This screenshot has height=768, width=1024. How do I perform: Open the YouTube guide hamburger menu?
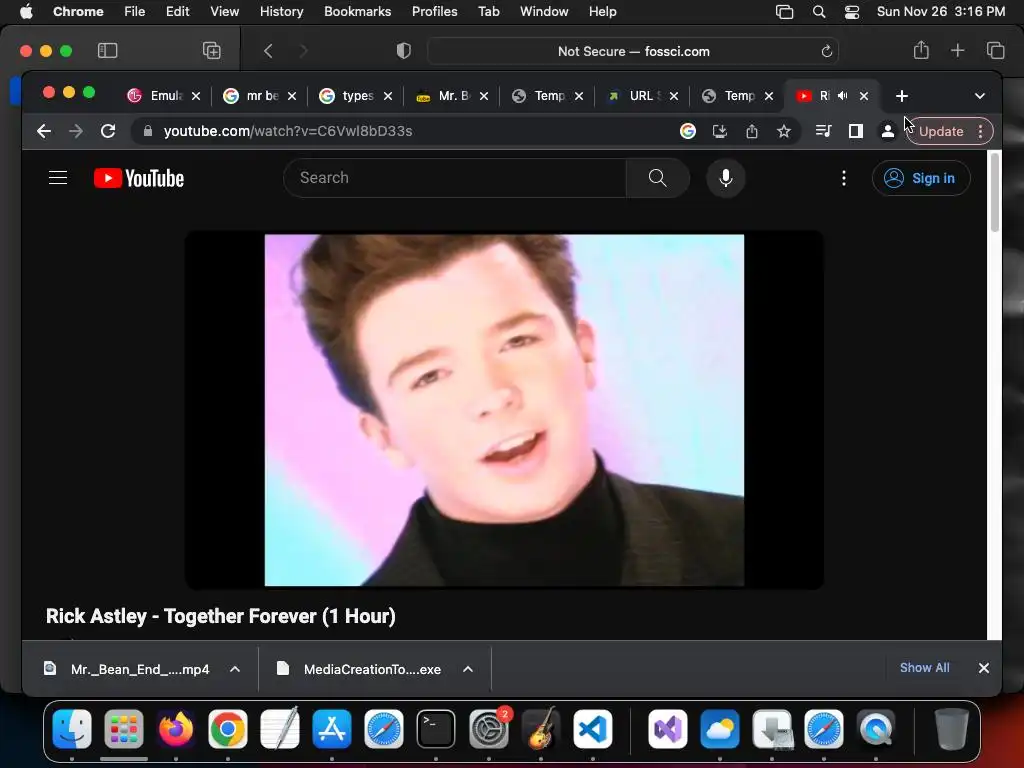[58, 178]
